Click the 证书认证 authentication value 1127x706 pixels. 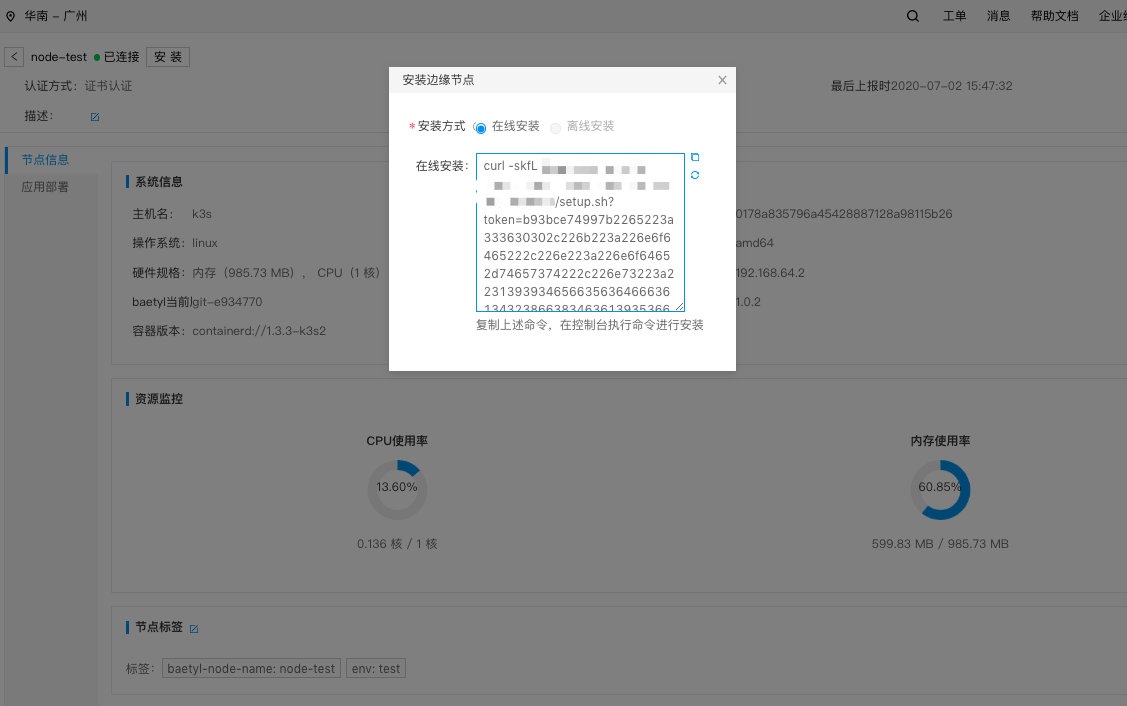point(109,86)
